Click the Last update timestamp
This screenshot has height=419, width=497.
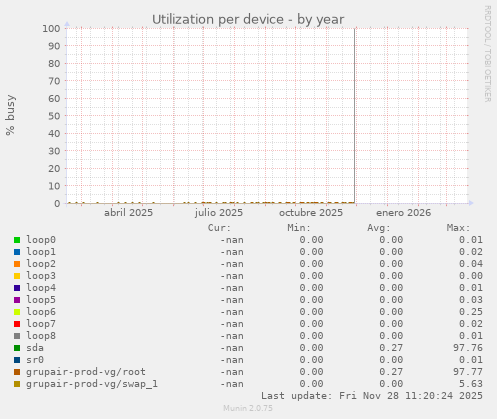pos(372,396)
